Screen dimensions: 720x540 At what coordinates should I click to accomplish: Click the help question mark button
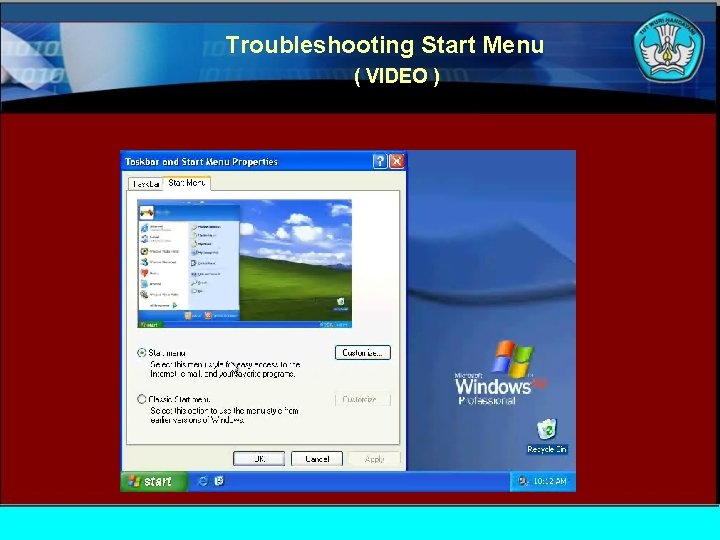[x=380, y=162]
